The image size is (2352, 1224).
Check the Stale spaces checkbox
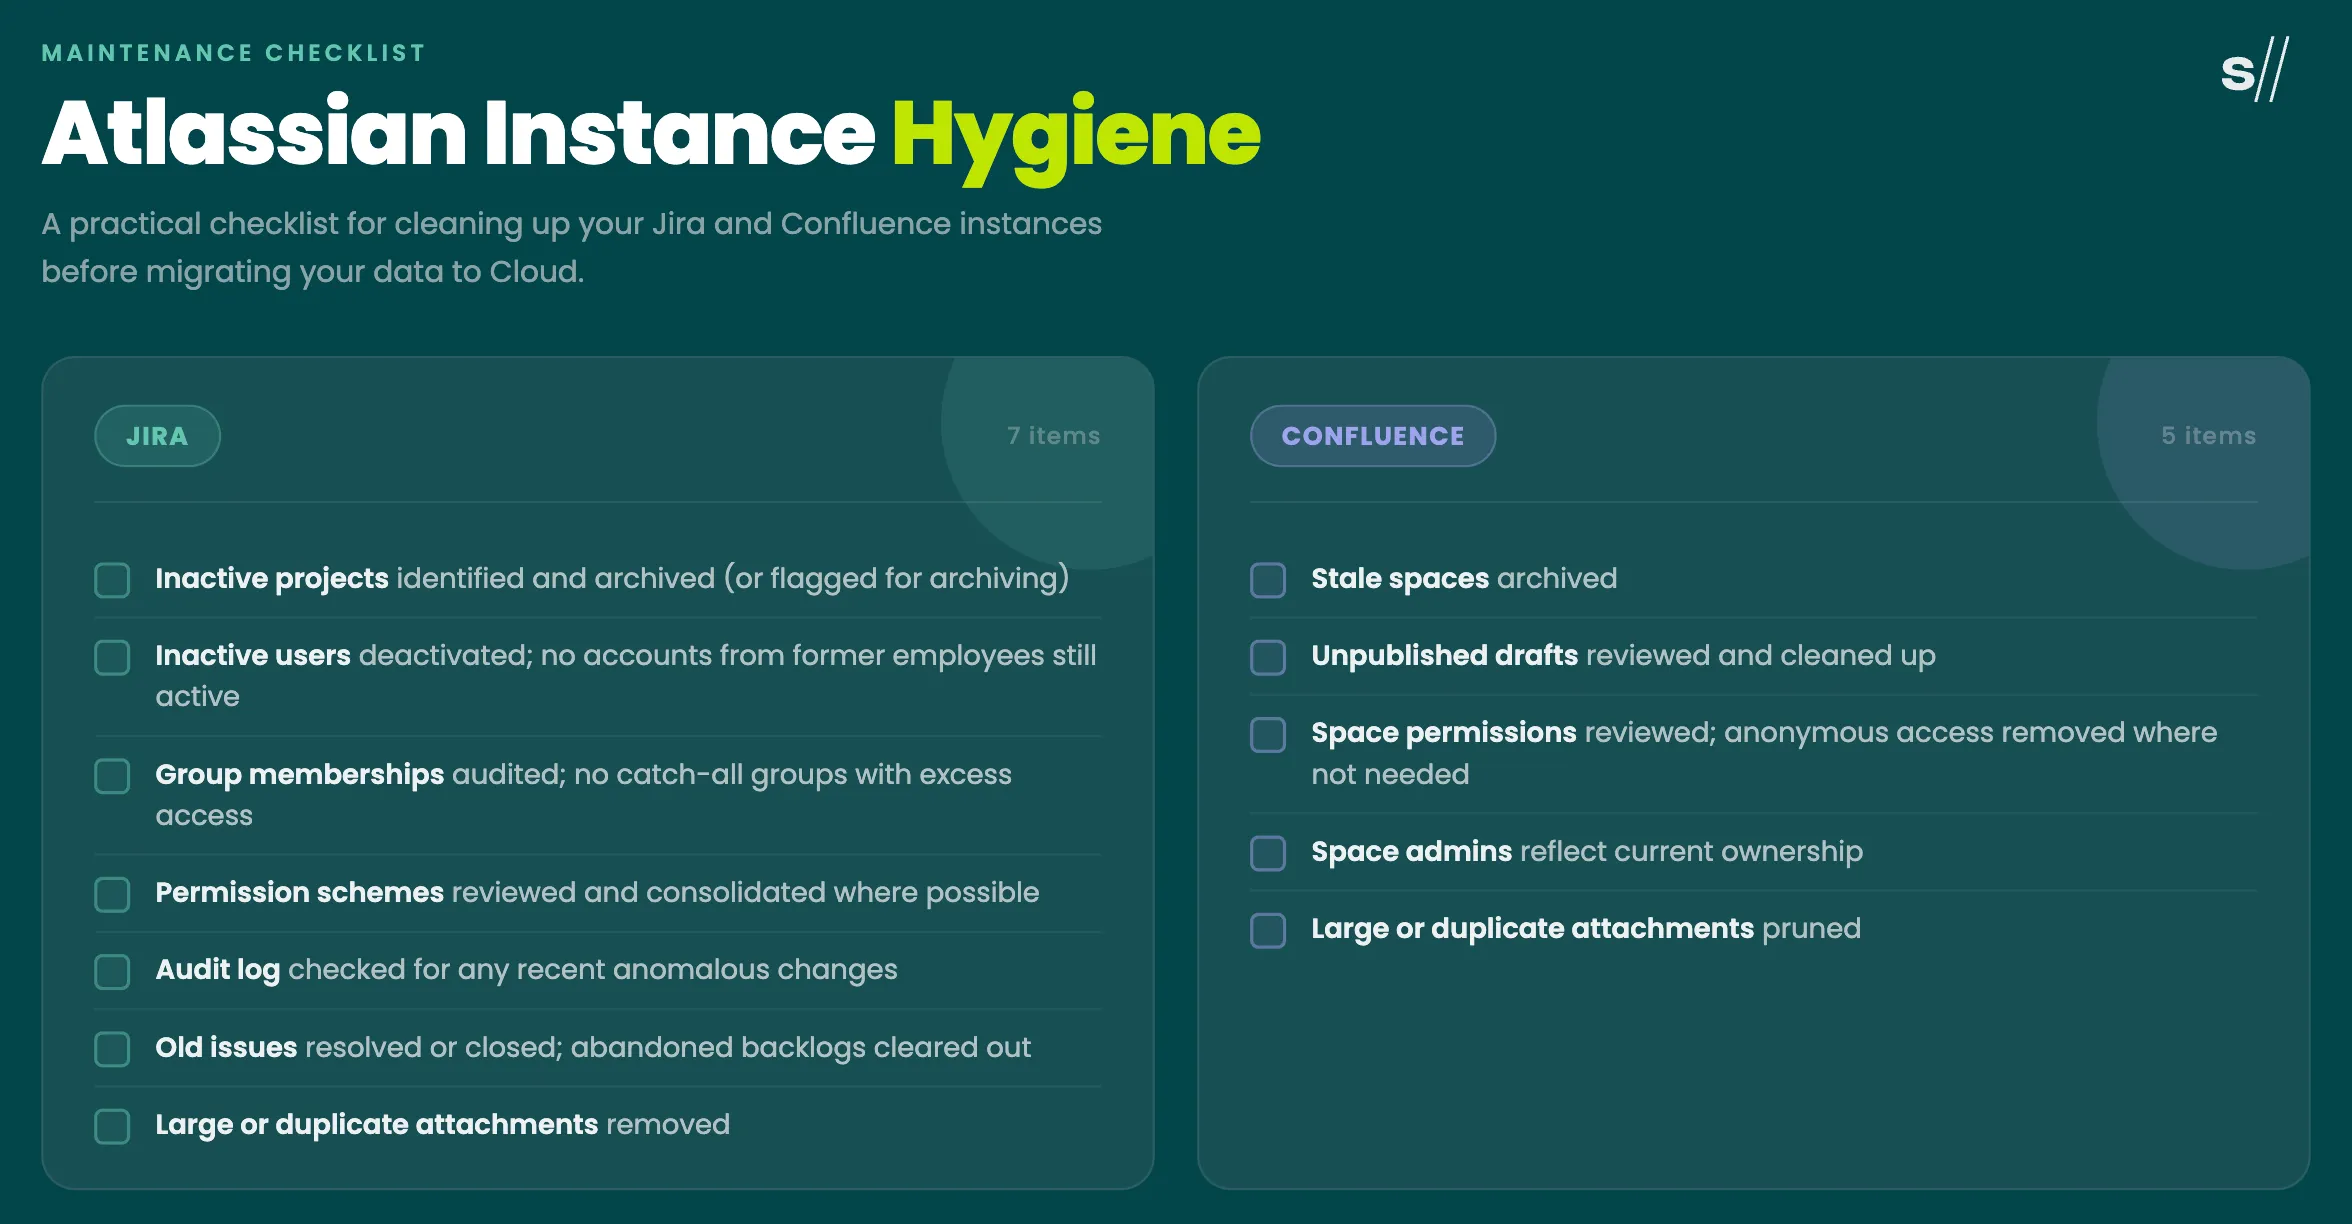[1268, 580]
